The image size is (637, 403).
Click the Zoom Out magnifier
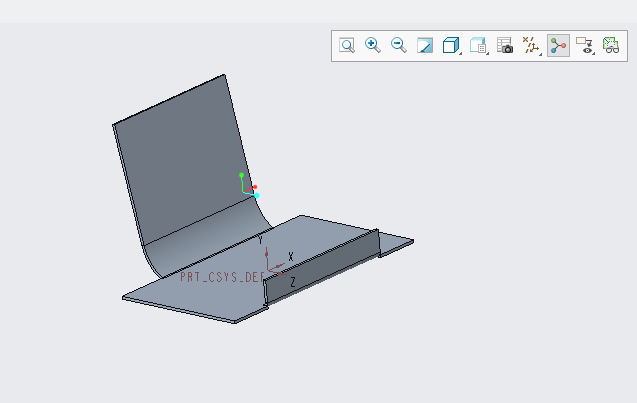(399, 46)
